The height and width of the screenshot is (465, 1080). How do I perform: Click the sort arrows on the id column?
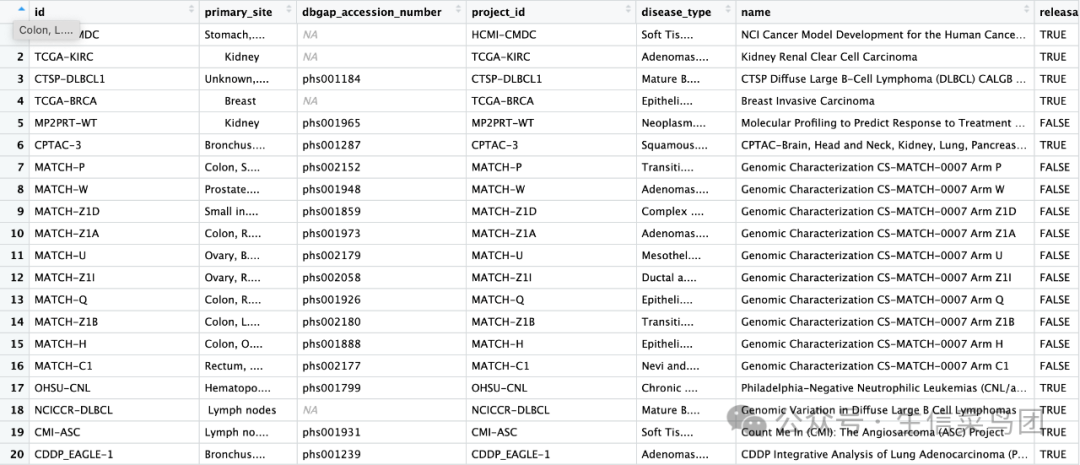[192, 11]
